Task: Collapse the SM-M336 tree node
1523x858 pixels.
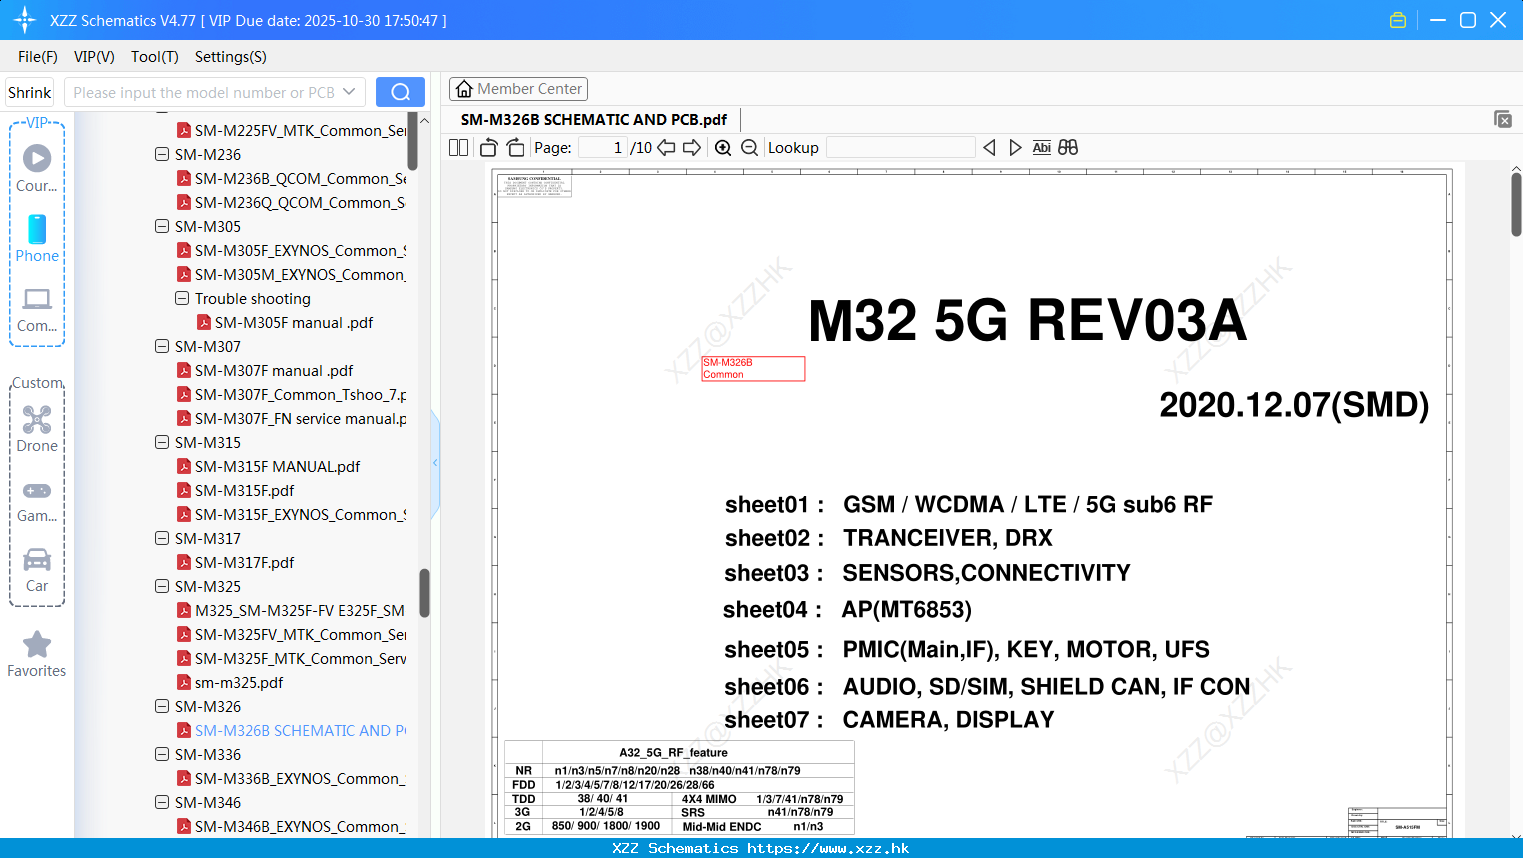Action: click(162, 755)
